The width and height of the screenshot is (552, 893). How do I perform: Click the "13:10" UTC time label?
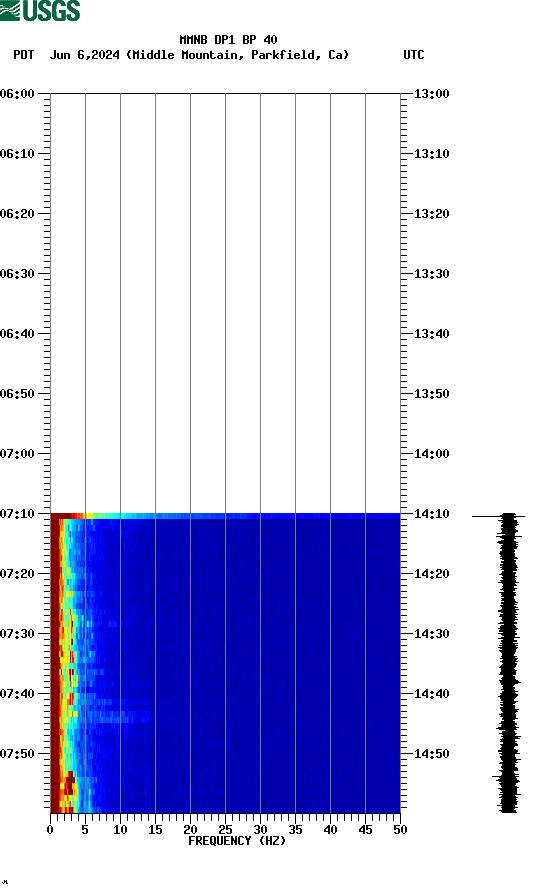(x=432, y=154)
